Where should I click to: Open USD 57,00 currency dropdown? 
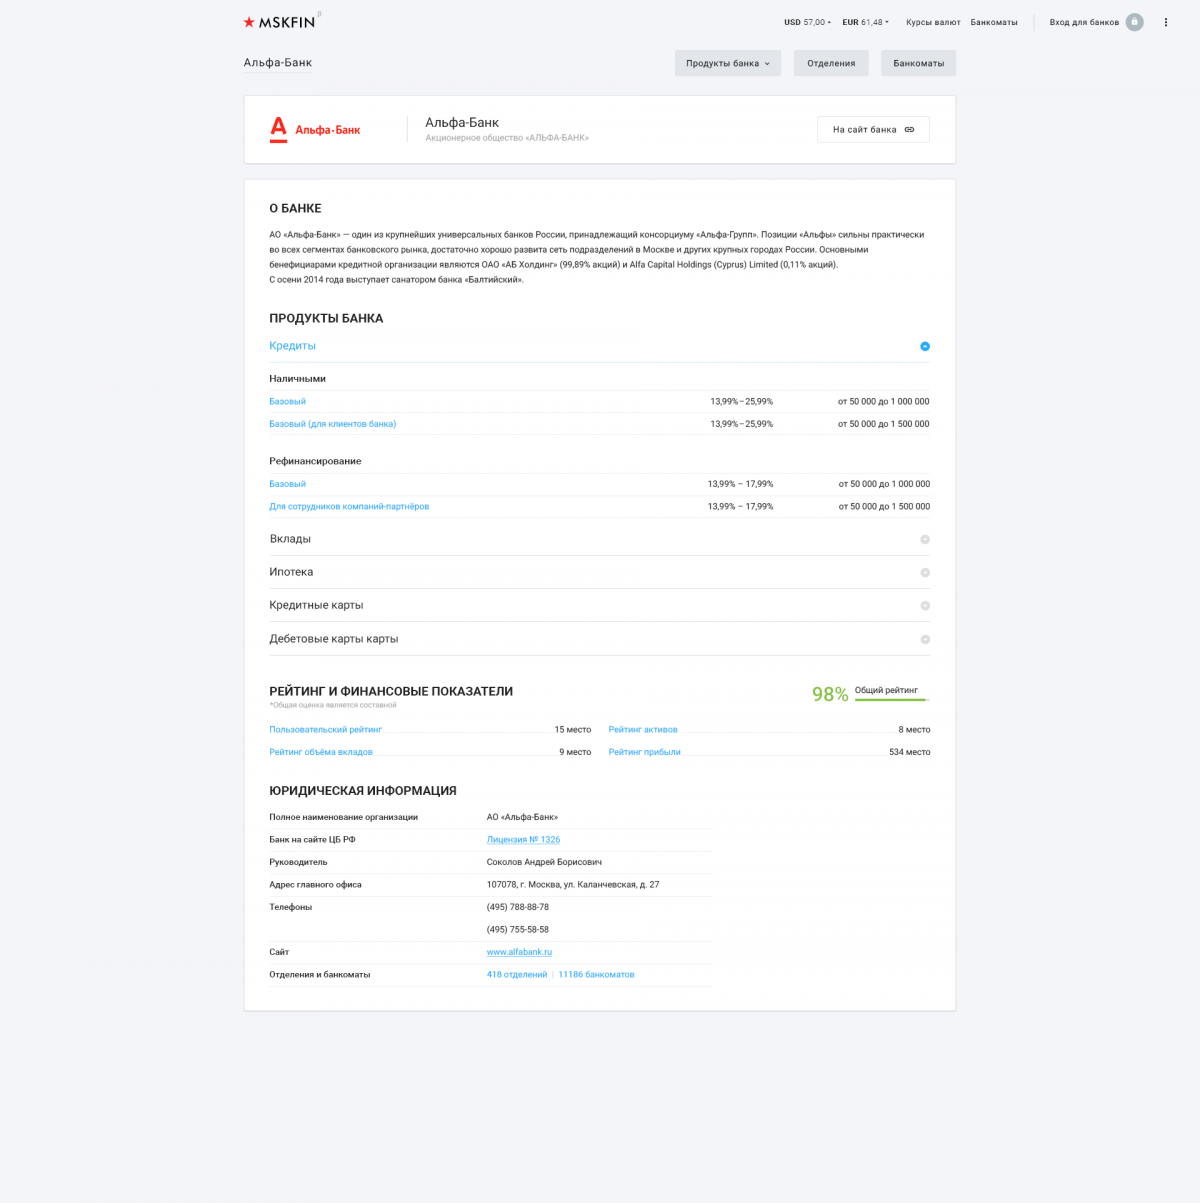tap(807, 22)
